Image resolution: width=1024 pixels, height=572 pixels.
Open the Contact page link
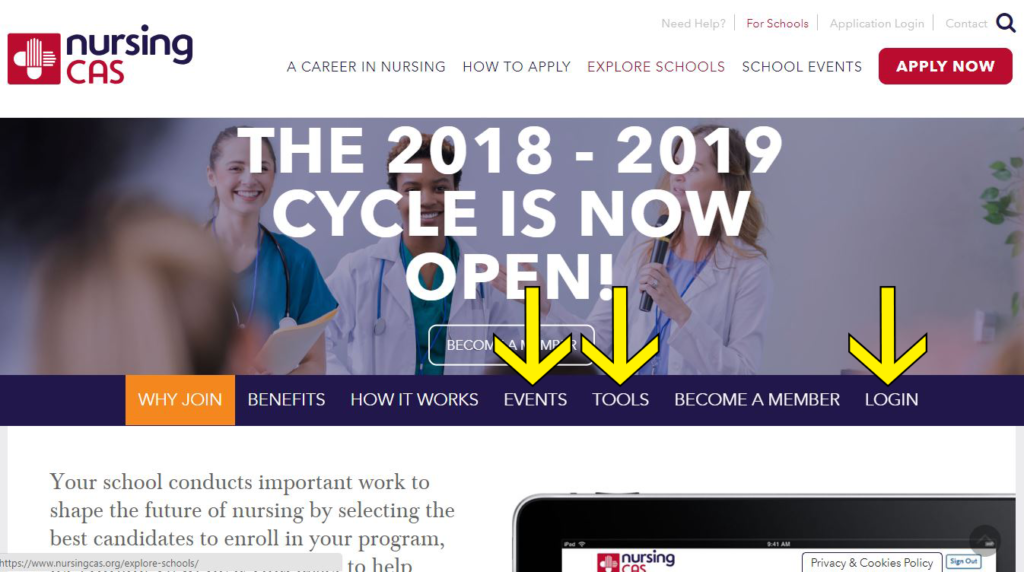click(x=966, y=24)
